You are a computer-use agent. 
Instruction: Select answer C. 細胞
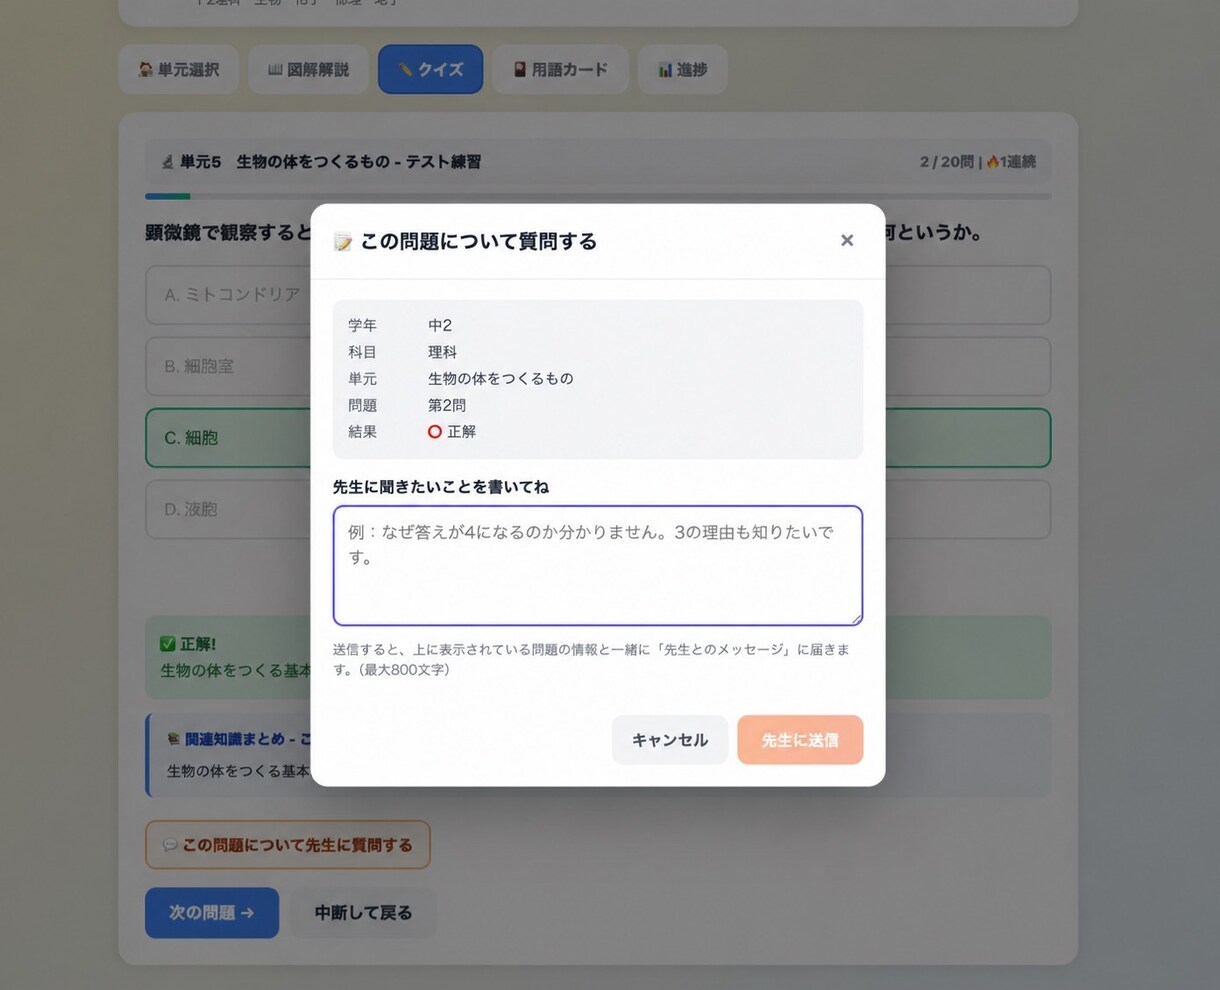[x=598, y=438]
